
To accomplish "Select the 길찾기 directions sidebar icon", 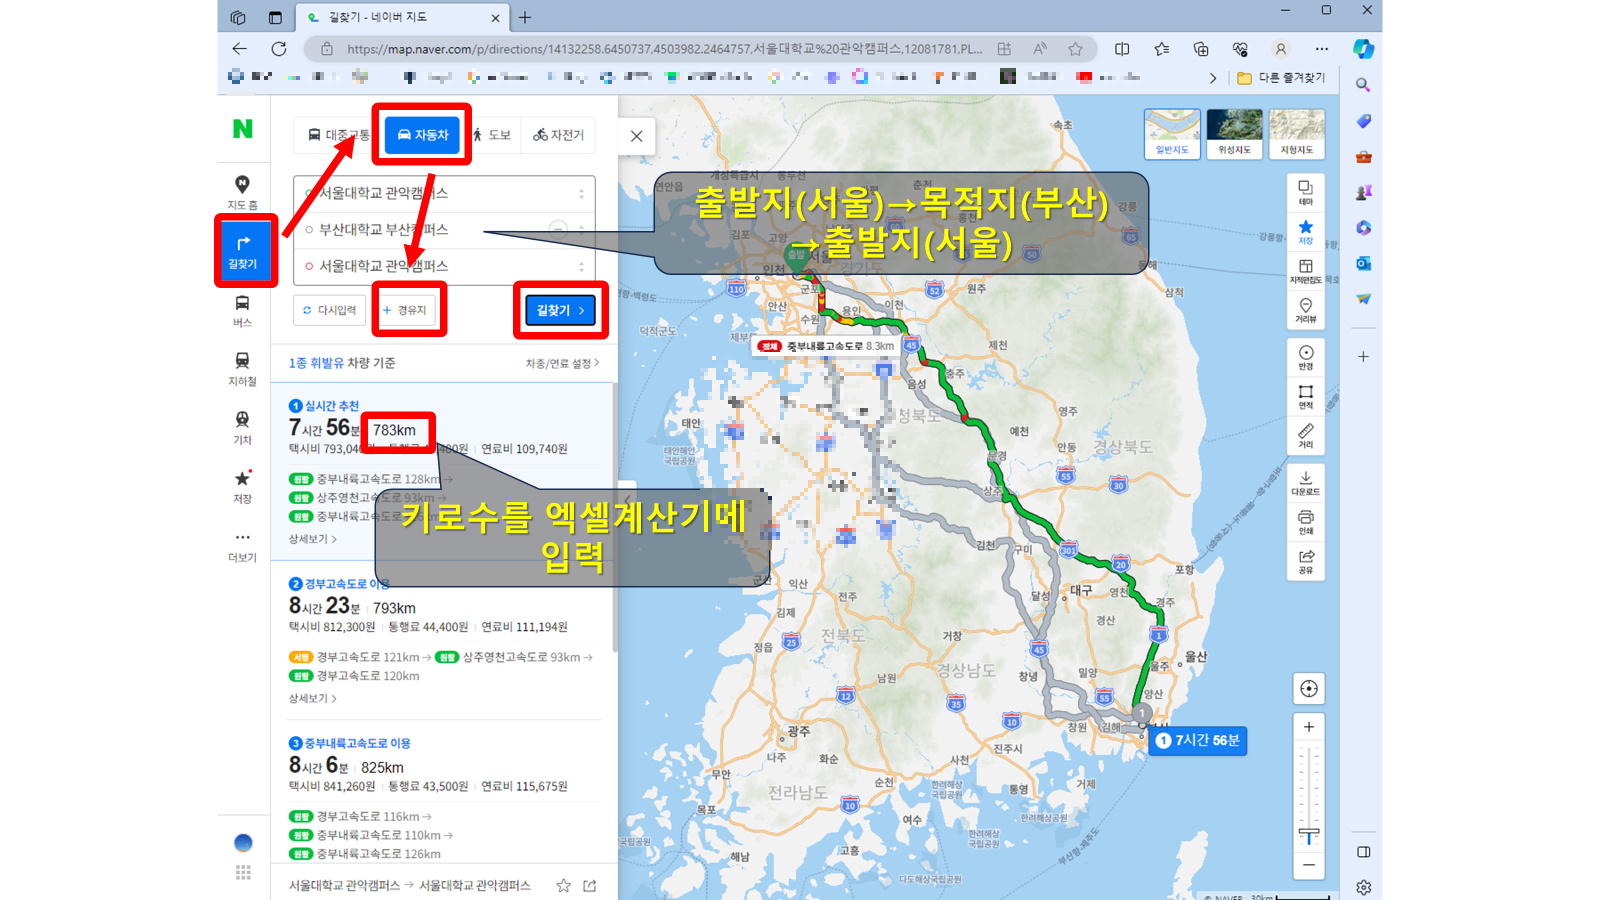I will coord(243,251).
